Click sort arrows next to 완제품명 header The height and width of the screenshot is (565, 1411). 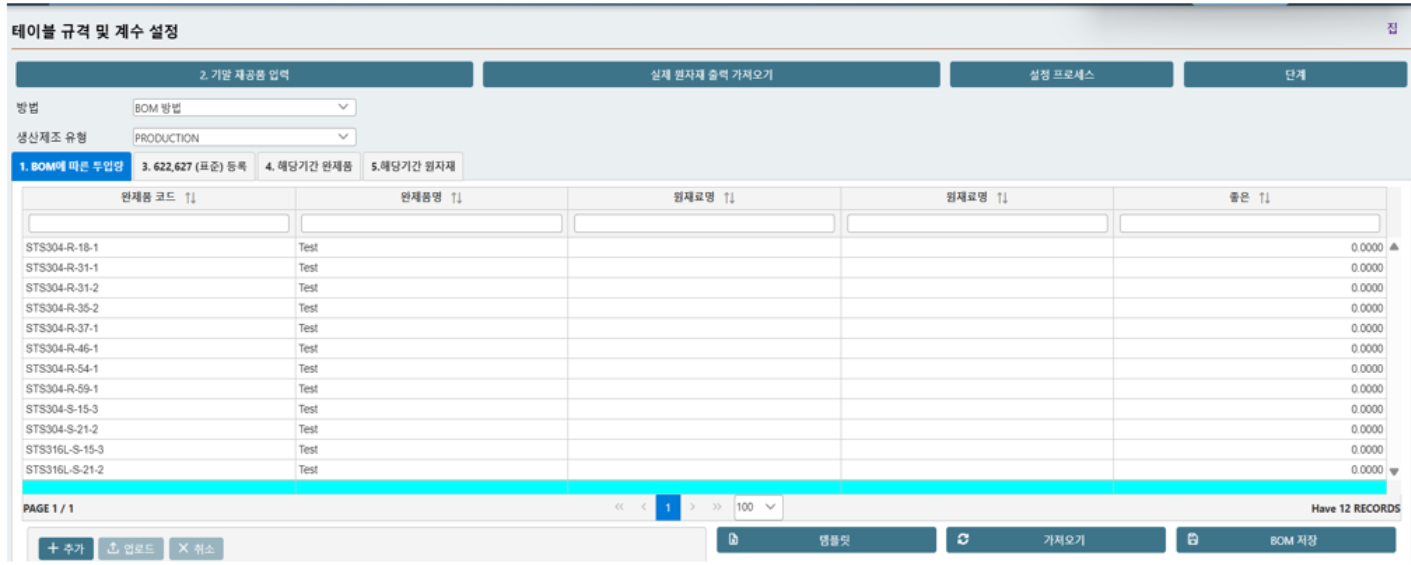tap(457, 198)
